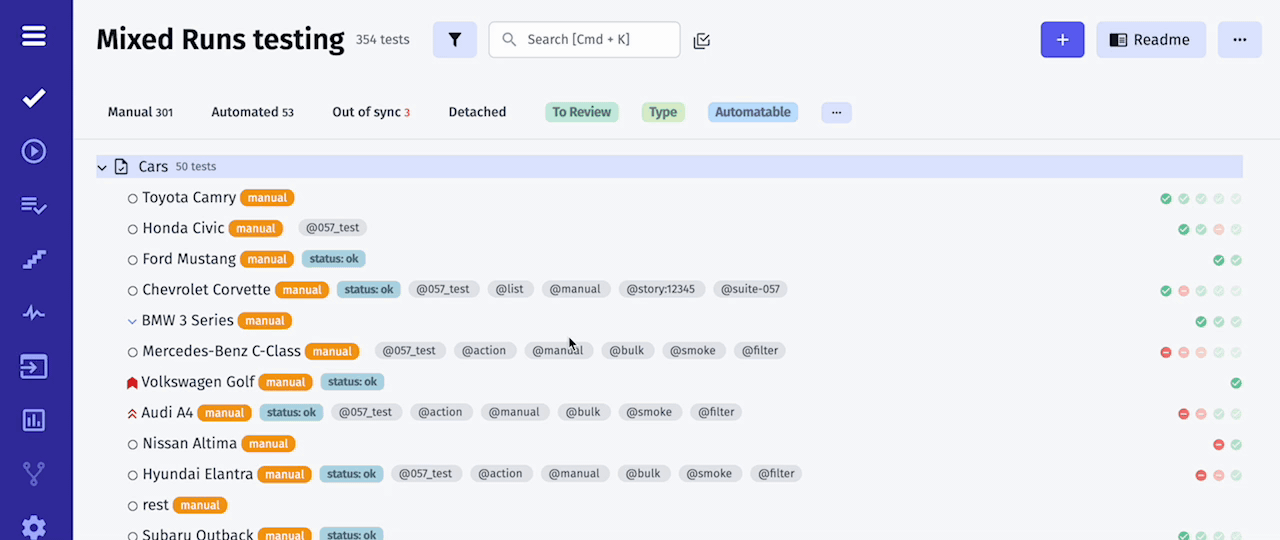Open the Tests checkmark sidebar icon
The width and height of the screenshot is (1280, 540).
[34, 98]
